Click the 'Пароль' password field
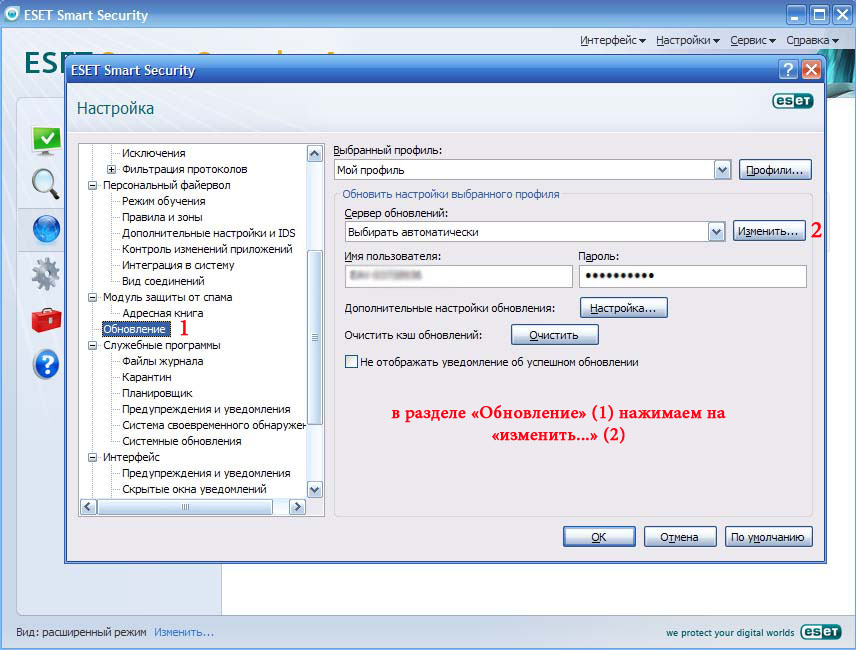Image resolution: width=856 pixels, height=650 pixels. pyautogui.click(x=693, y=276)
